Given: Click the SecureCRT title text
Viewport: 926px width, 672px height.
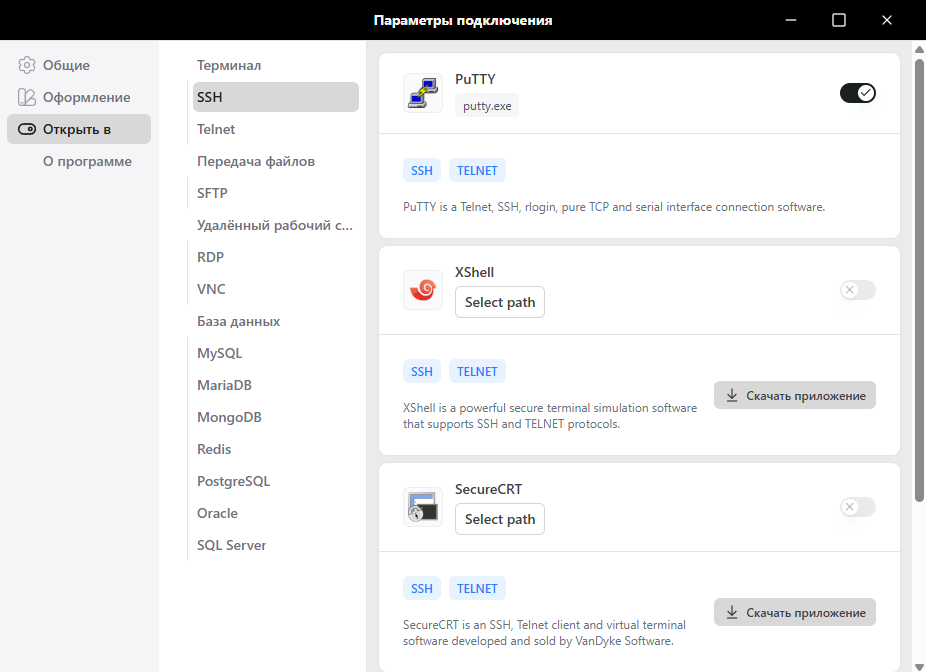Looking at the screenshot, I should tap(488, 489).
